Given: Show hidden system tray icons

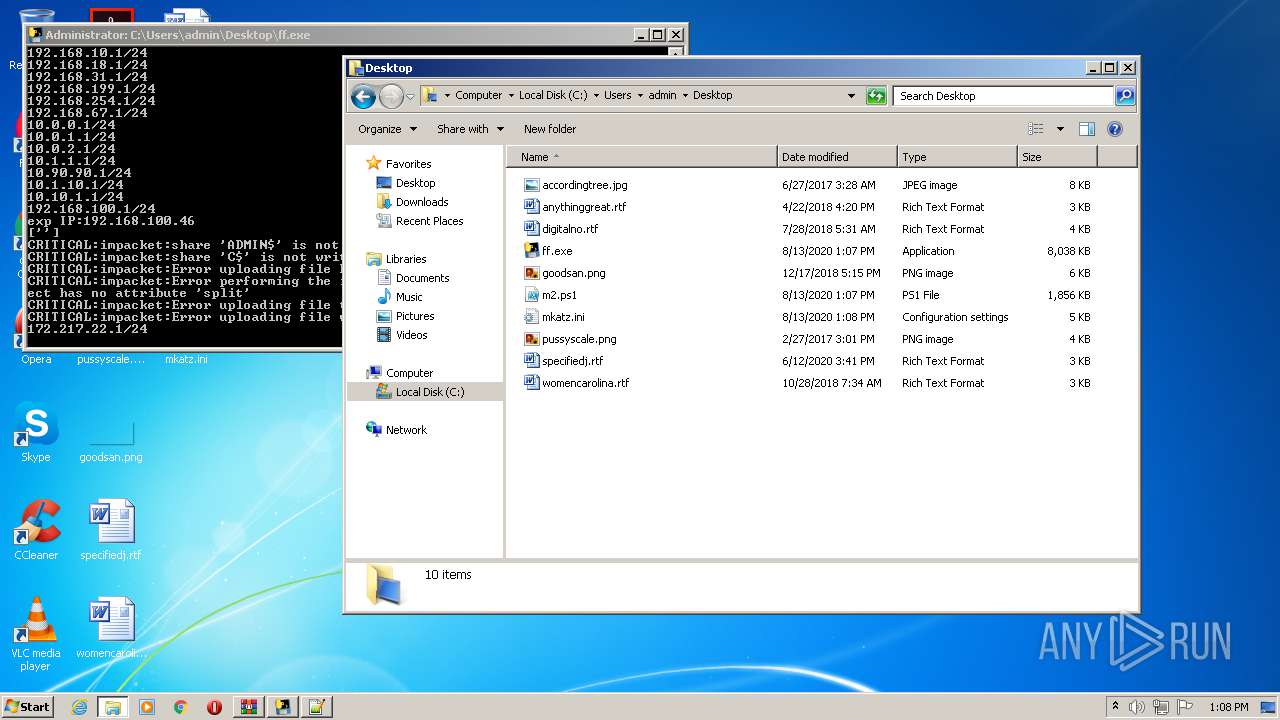Looking at the screenshot, I should point(1115,707).
